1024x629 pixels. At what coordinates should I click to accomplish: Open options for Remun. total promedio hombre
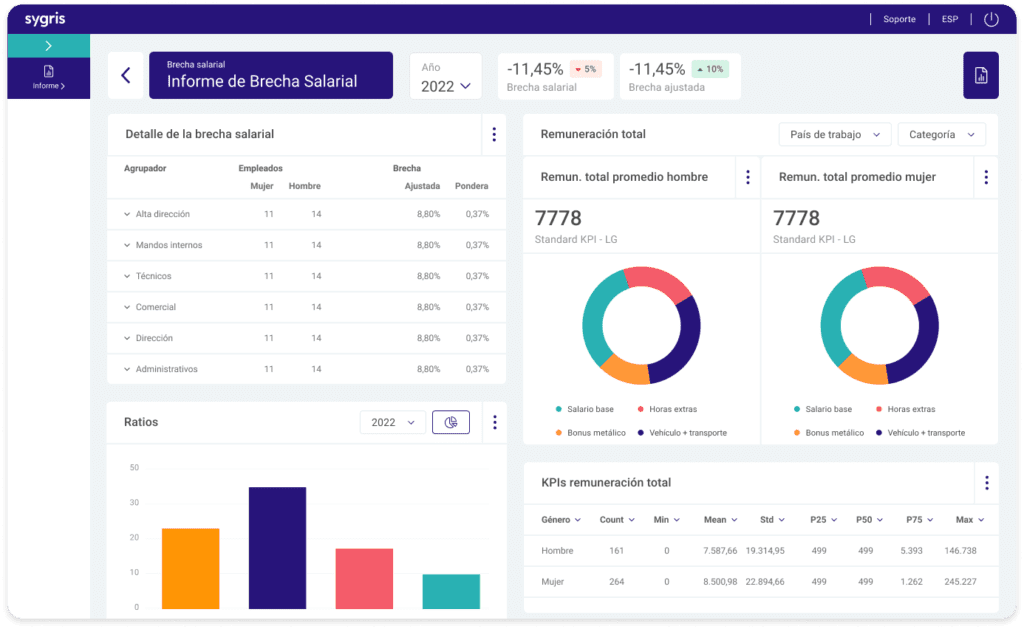coord(748,177)
